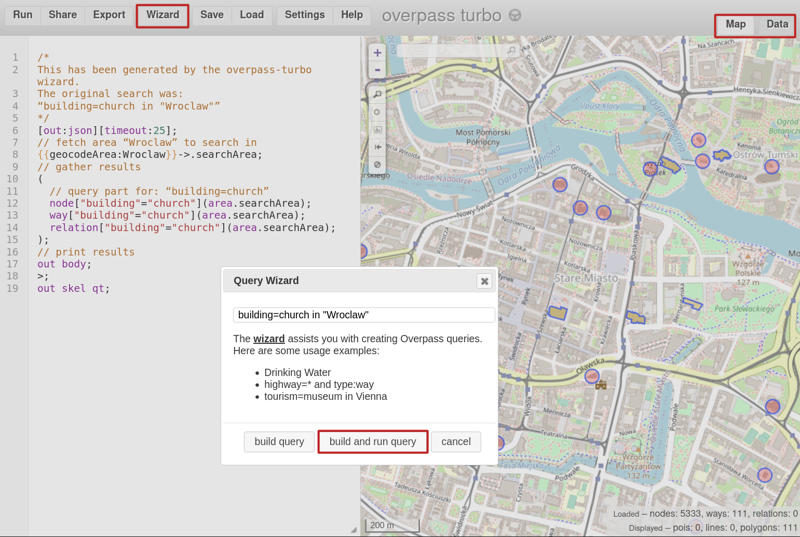Click the 'way["building"="church"]' code line
The image size is (800, 537).
coord(177,215)
